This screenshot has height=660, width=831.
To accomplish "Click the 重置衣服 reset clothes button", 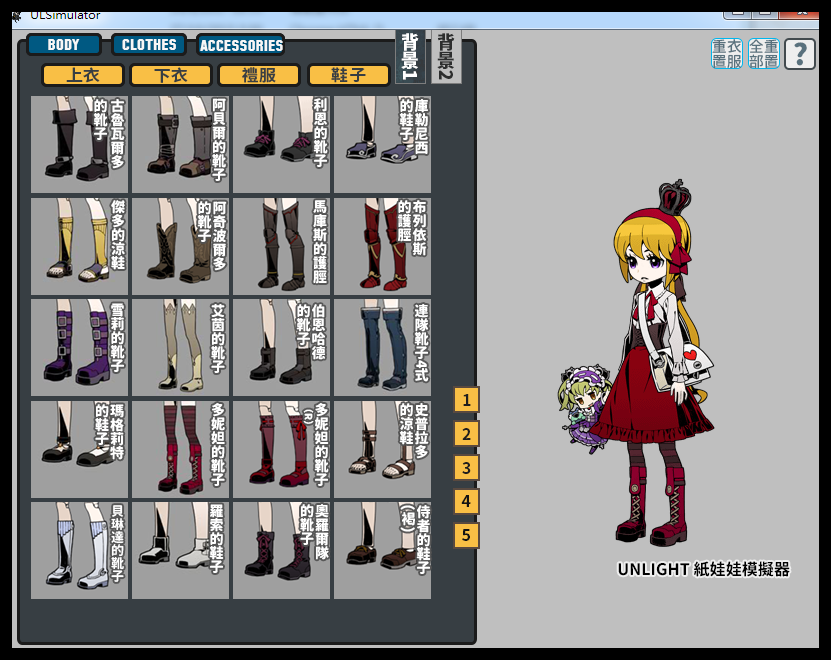I will tap(727, 54).
